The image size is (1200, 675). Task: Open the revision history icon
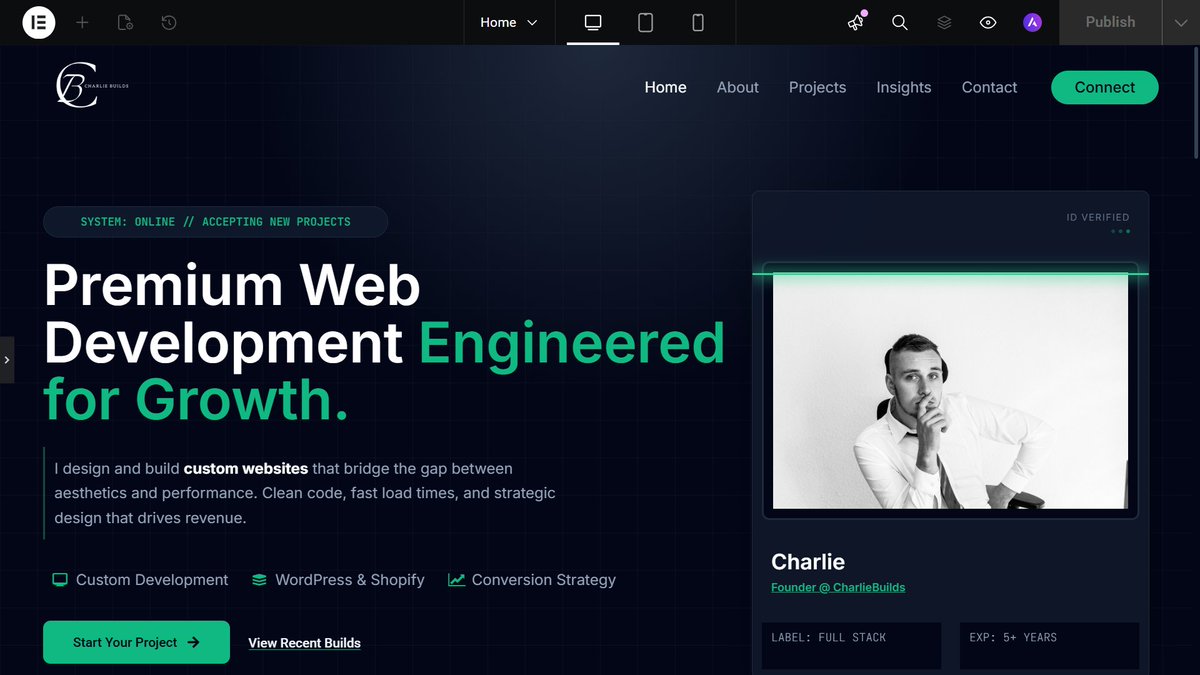click(x=169, y=22)
